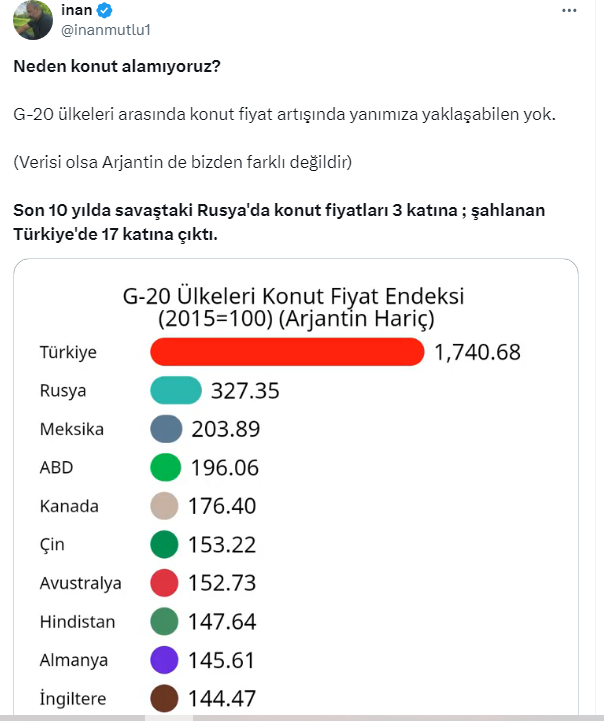The width and height of the screenshot is (604, 721).
Task: Click the chart title "G-20 Ülkeleri Konut Fiyat Endeksi"
Action: [x=294, y=298]
